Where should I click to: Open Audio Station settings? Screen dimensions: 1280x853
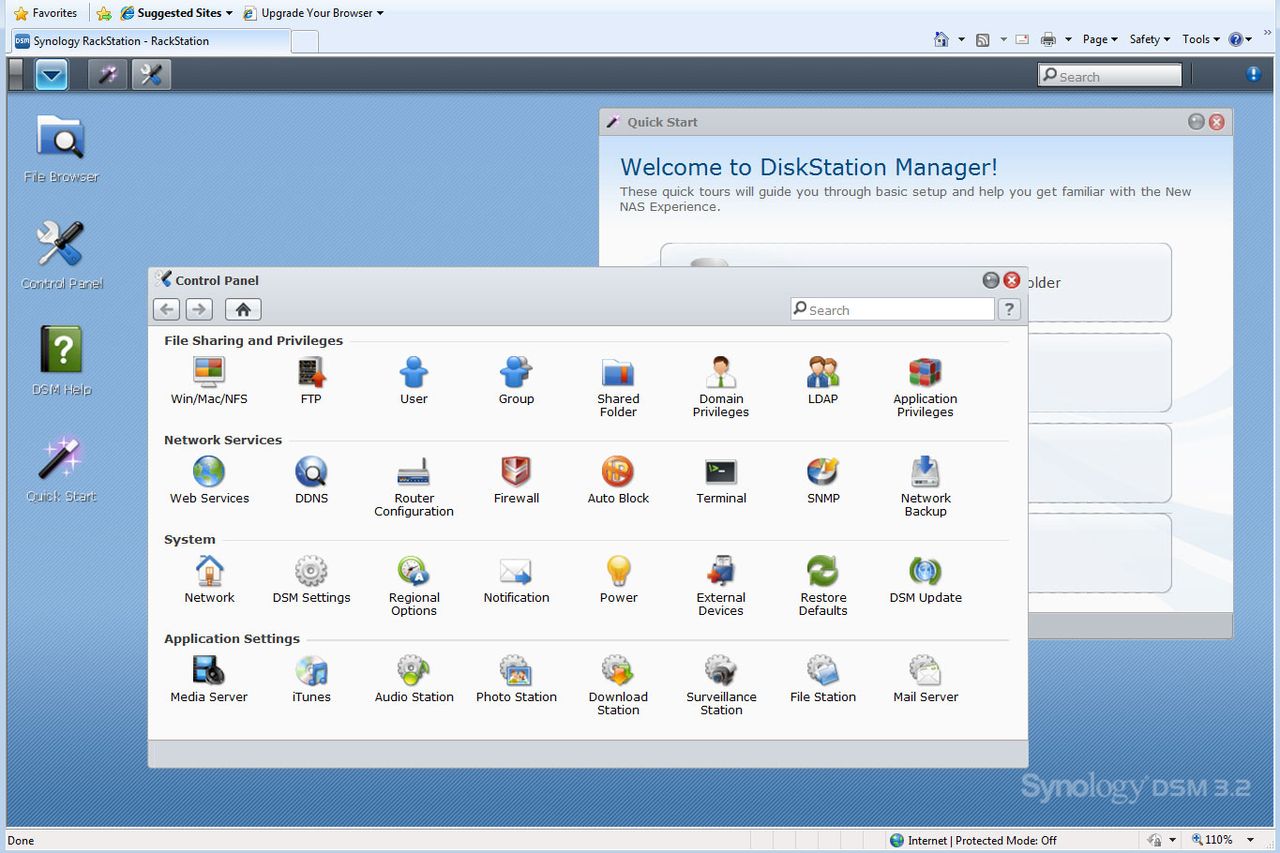pos(414,678)
